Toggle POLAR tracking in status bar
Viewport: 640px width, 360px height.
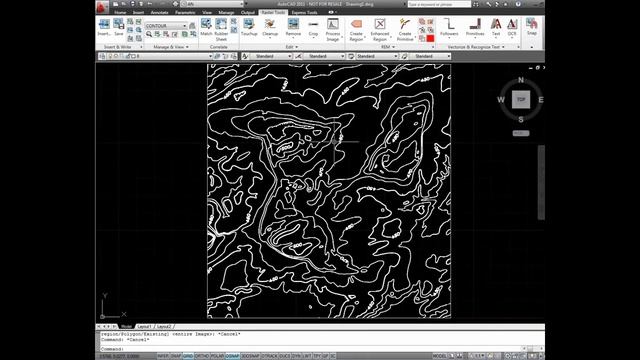click(x=217, y=356)
